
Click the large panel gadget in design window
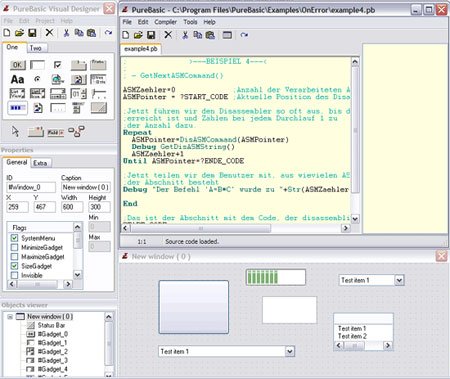pos(194,307)
